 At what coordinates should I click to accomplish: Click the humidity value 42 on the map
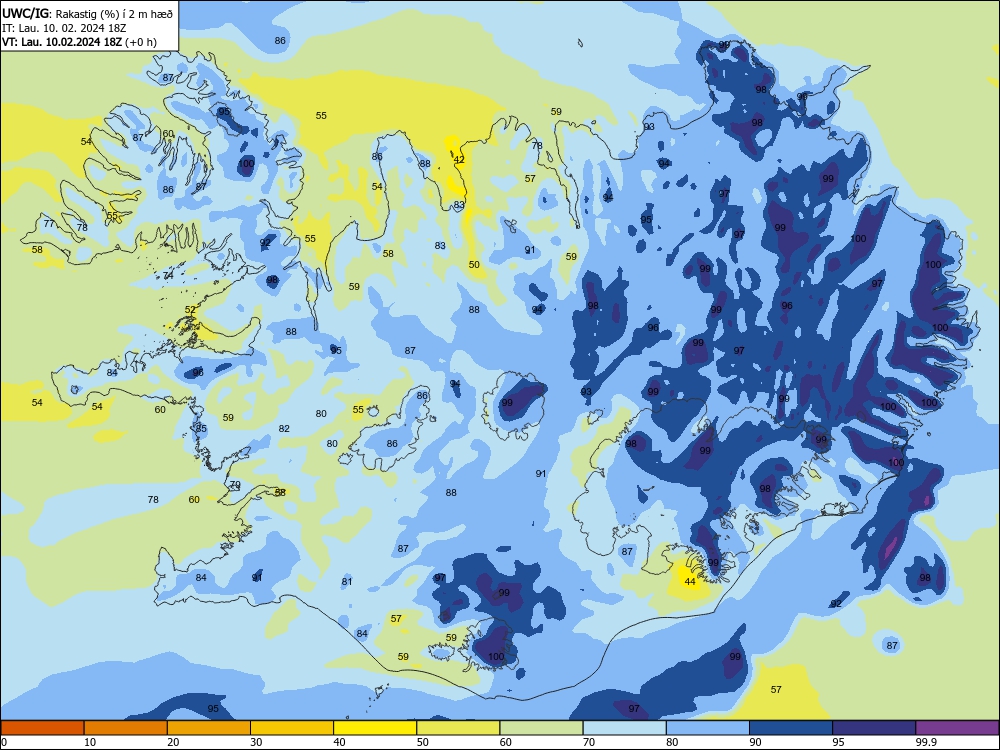tap(459, 159)
